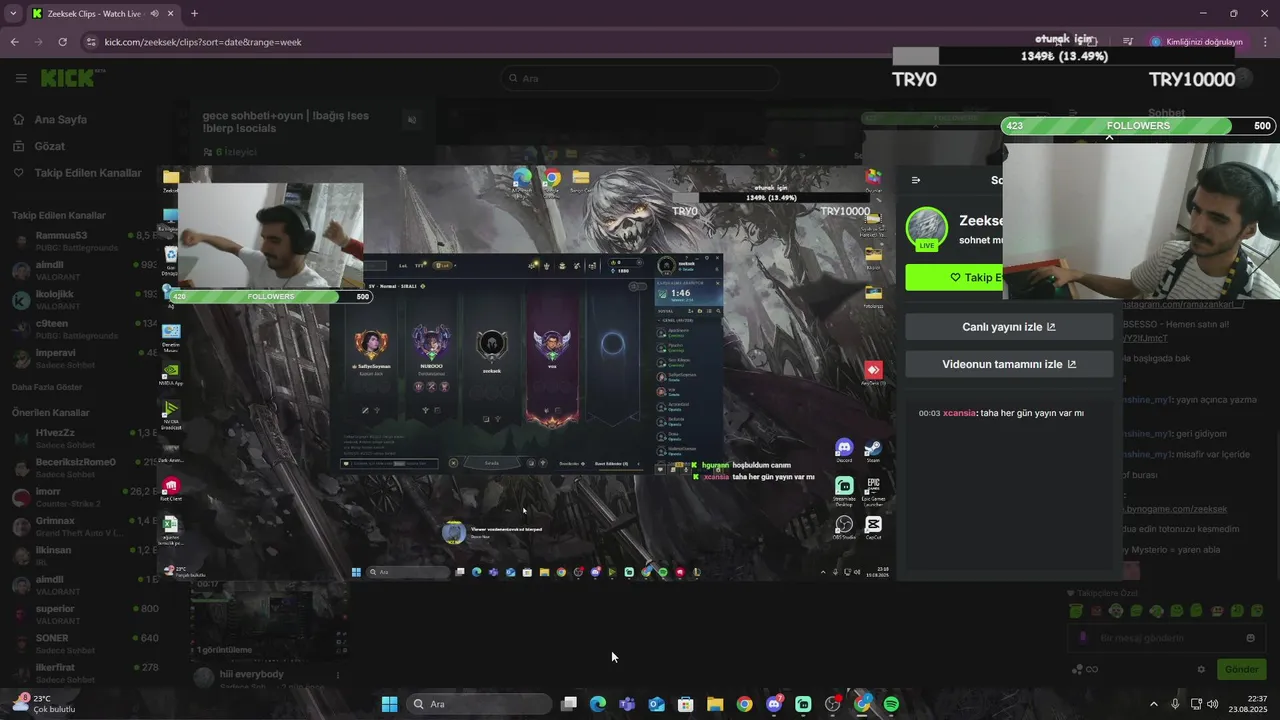Open taskbar volume control
Viewport: 1280px width, 720px height.
[x=1212, y=704]
